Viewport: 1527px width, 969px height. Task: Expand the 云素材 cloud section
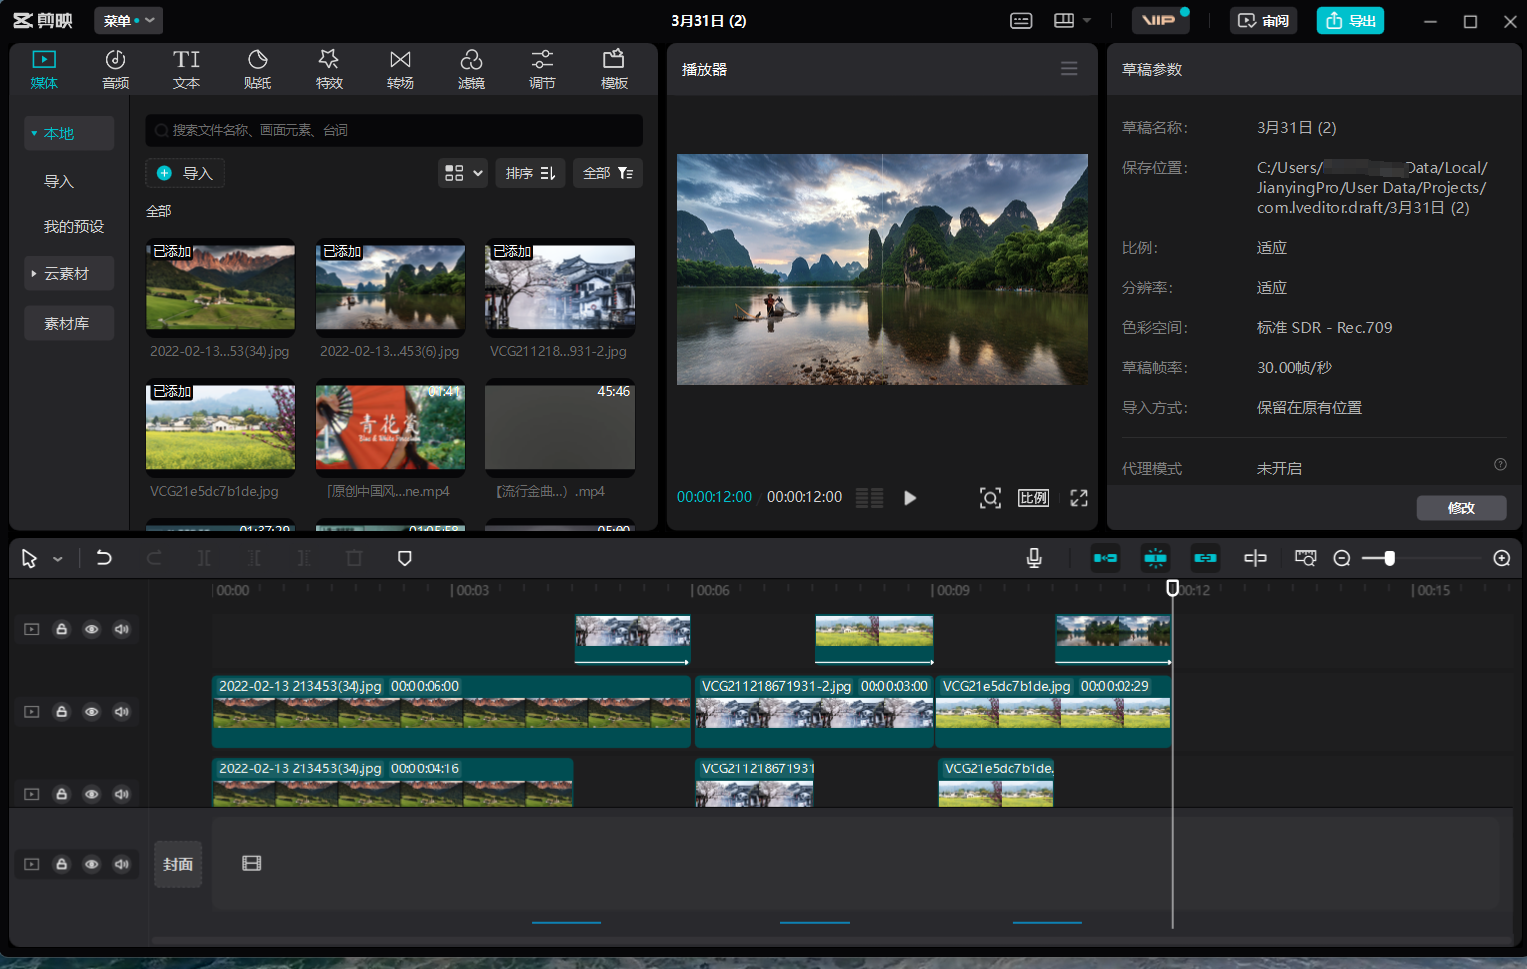(68, 273)
